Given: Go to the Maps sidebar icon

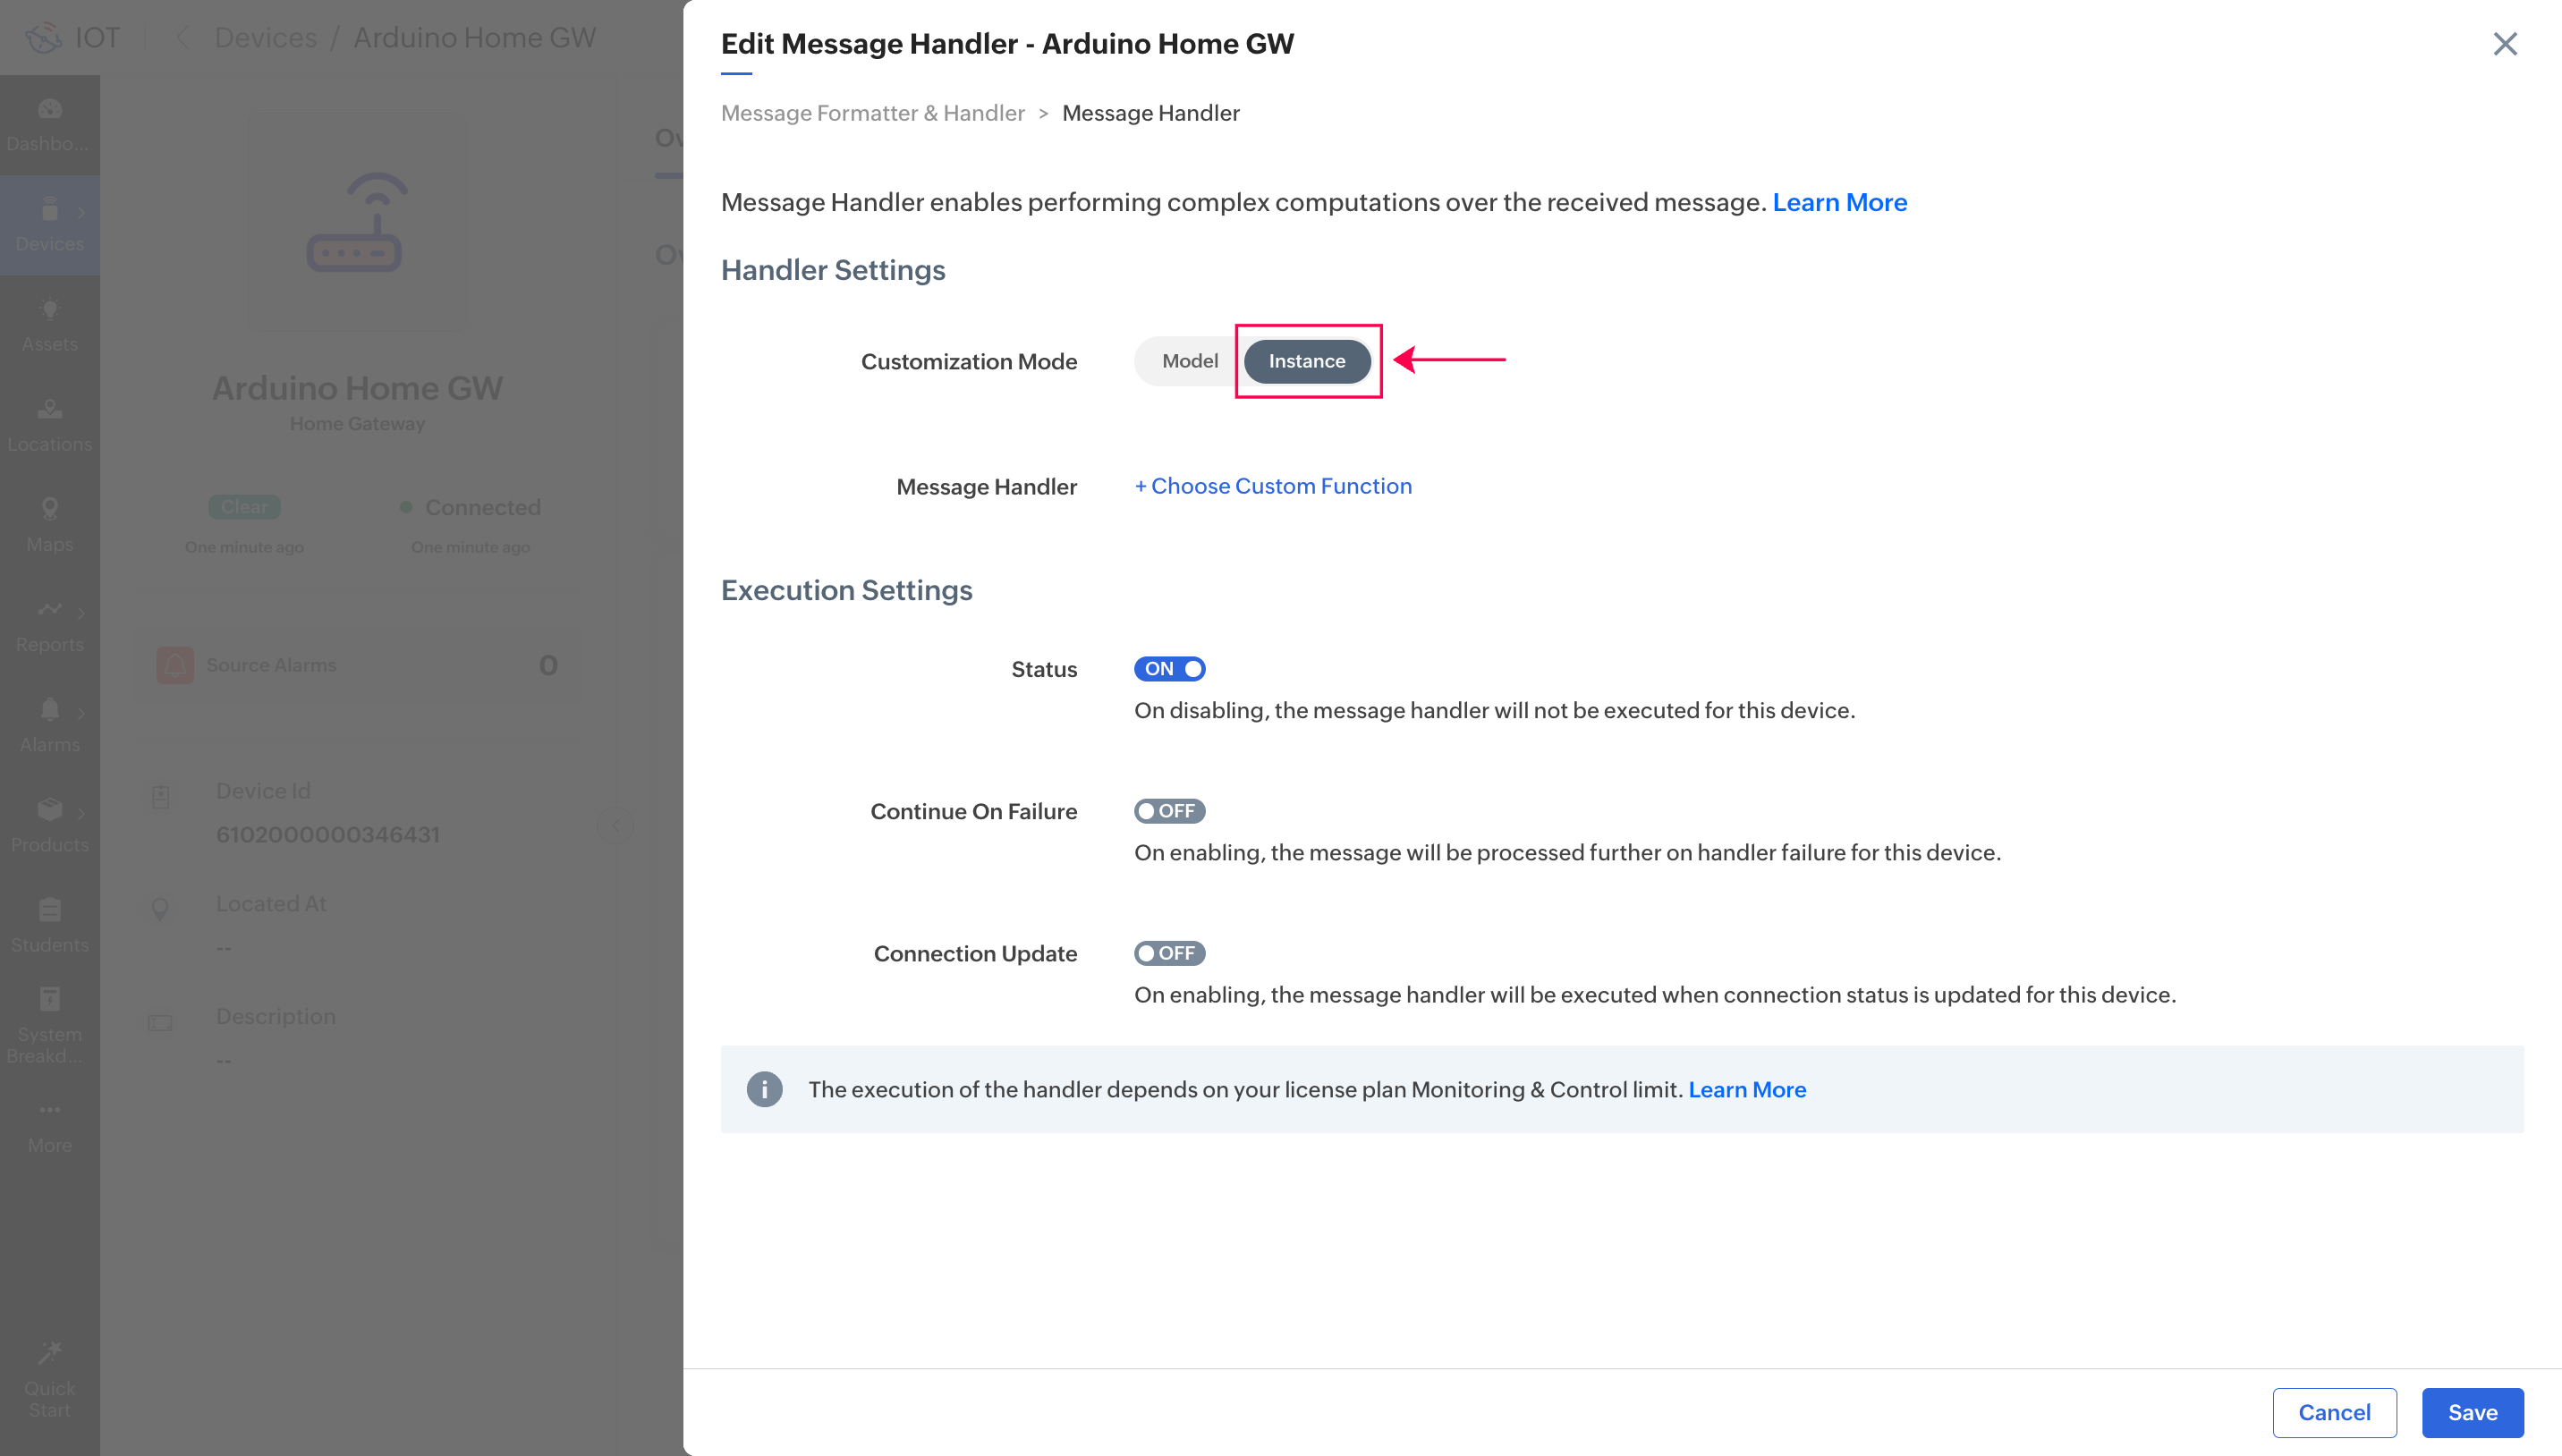Looking at the screenshot, I should 49,510.
